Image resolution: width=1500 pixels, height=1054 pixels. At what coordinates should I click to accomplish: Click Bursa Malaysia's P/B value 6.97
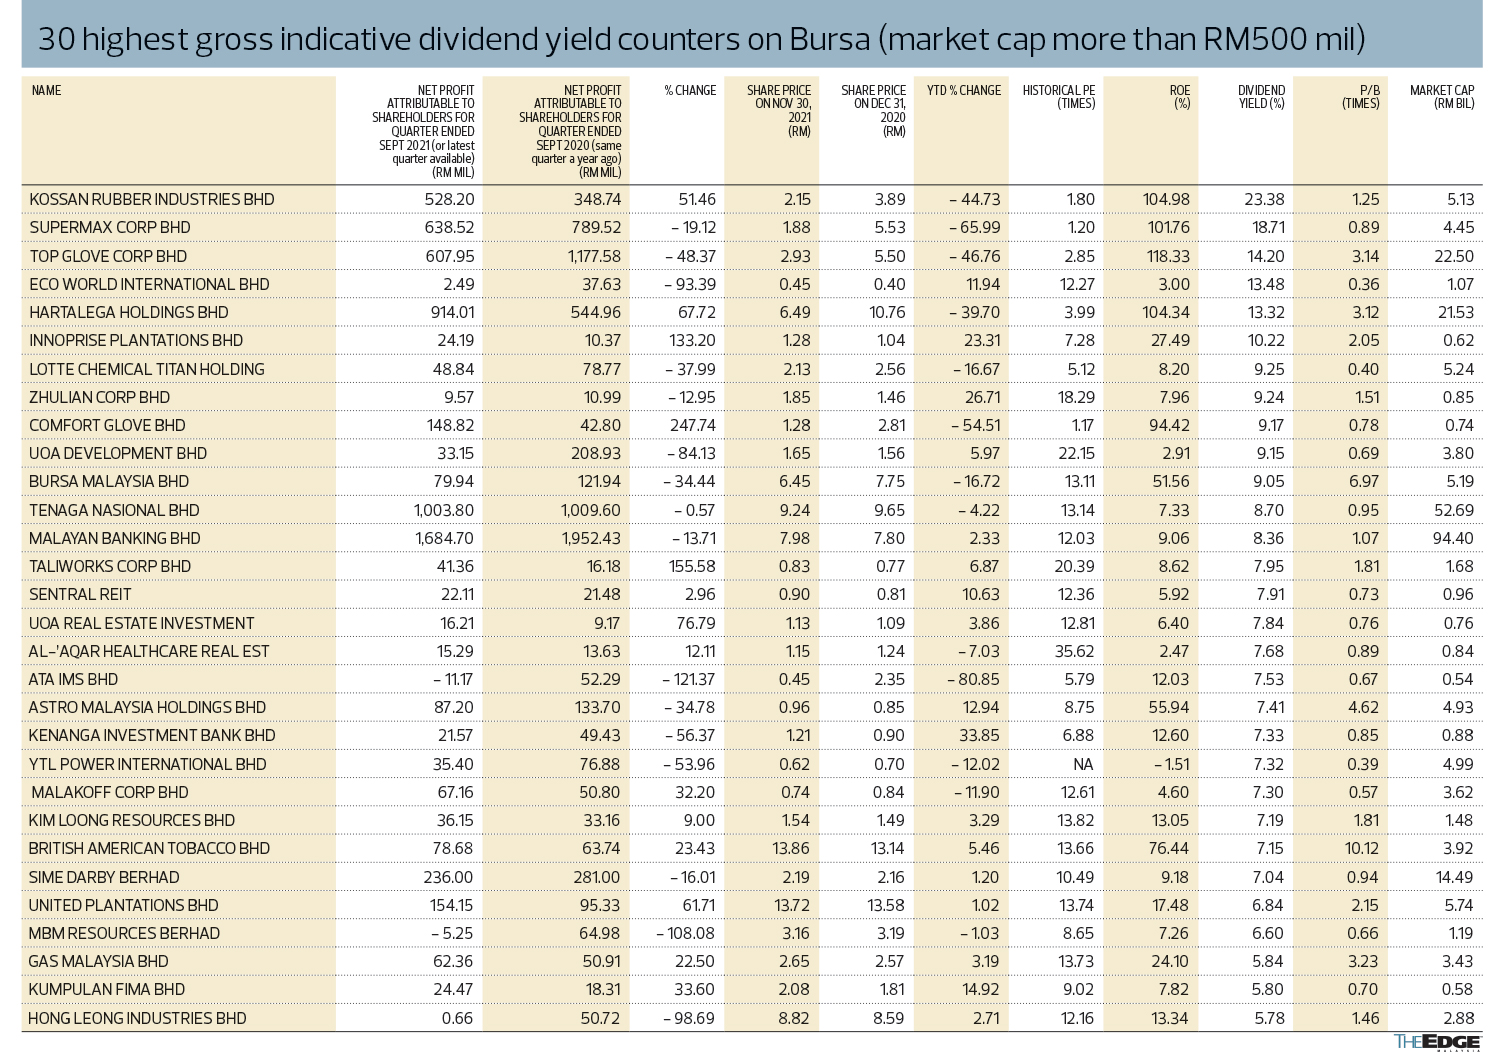coord(1365,481)
